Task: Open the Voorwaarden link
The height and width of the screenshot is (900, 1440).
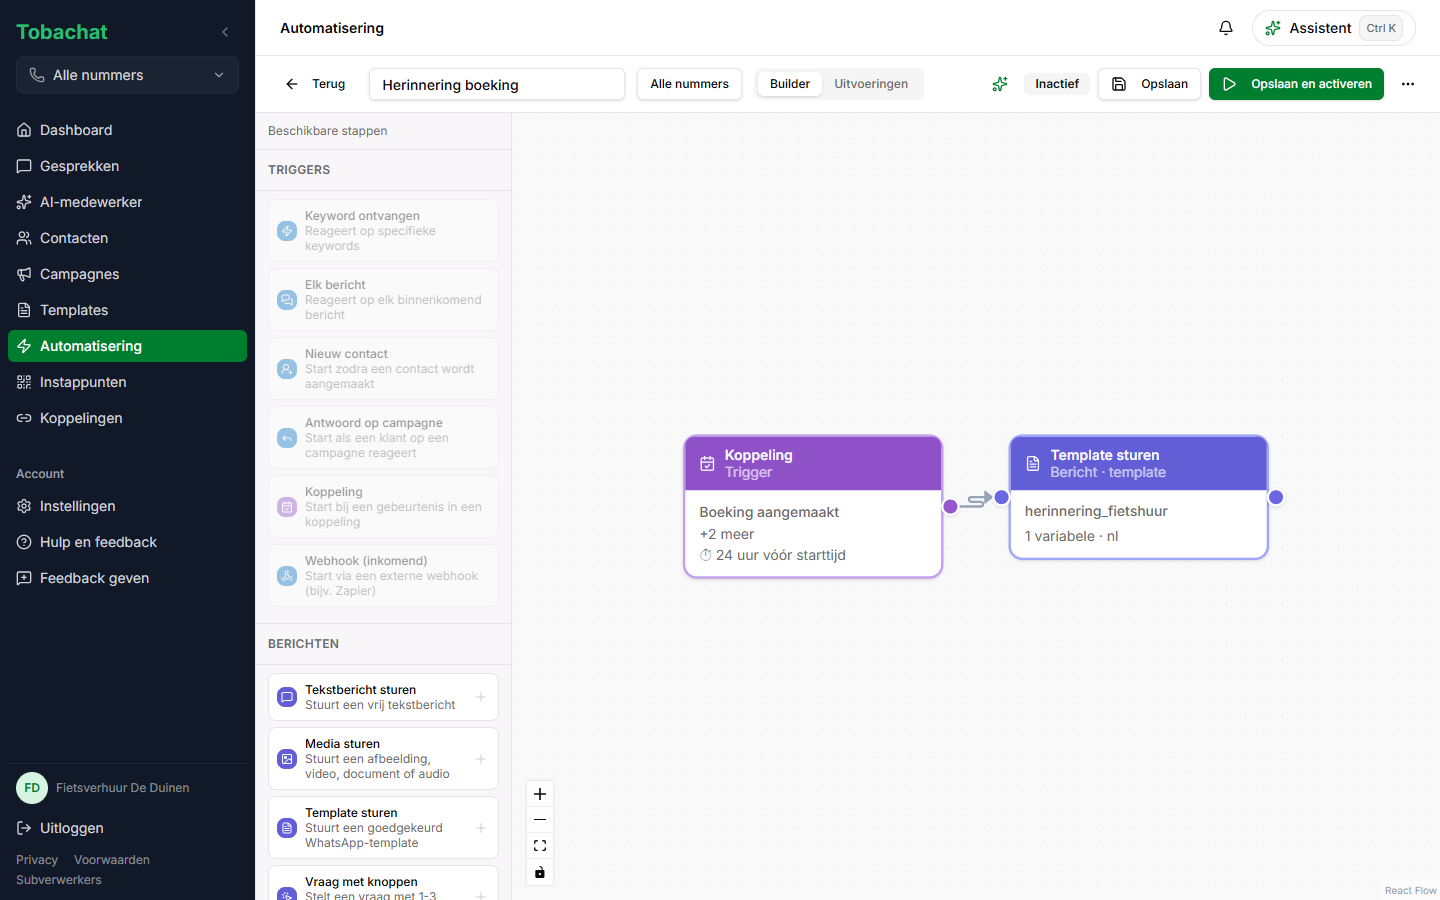Action: pos(112,860)
